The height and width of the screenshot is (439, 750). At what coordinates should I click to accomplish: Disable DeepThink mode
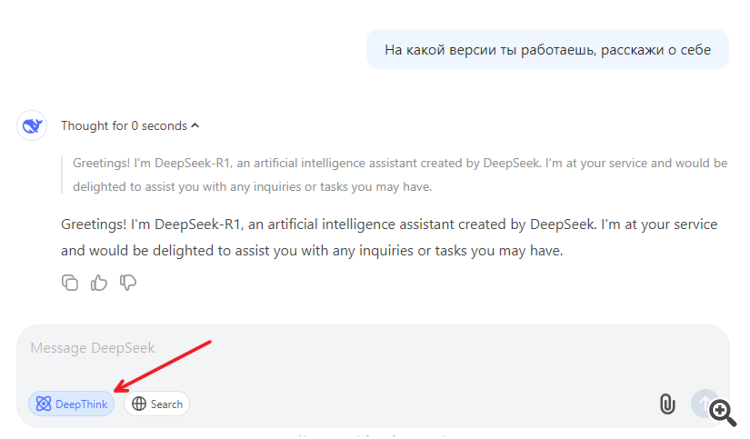tap(71, 404)
